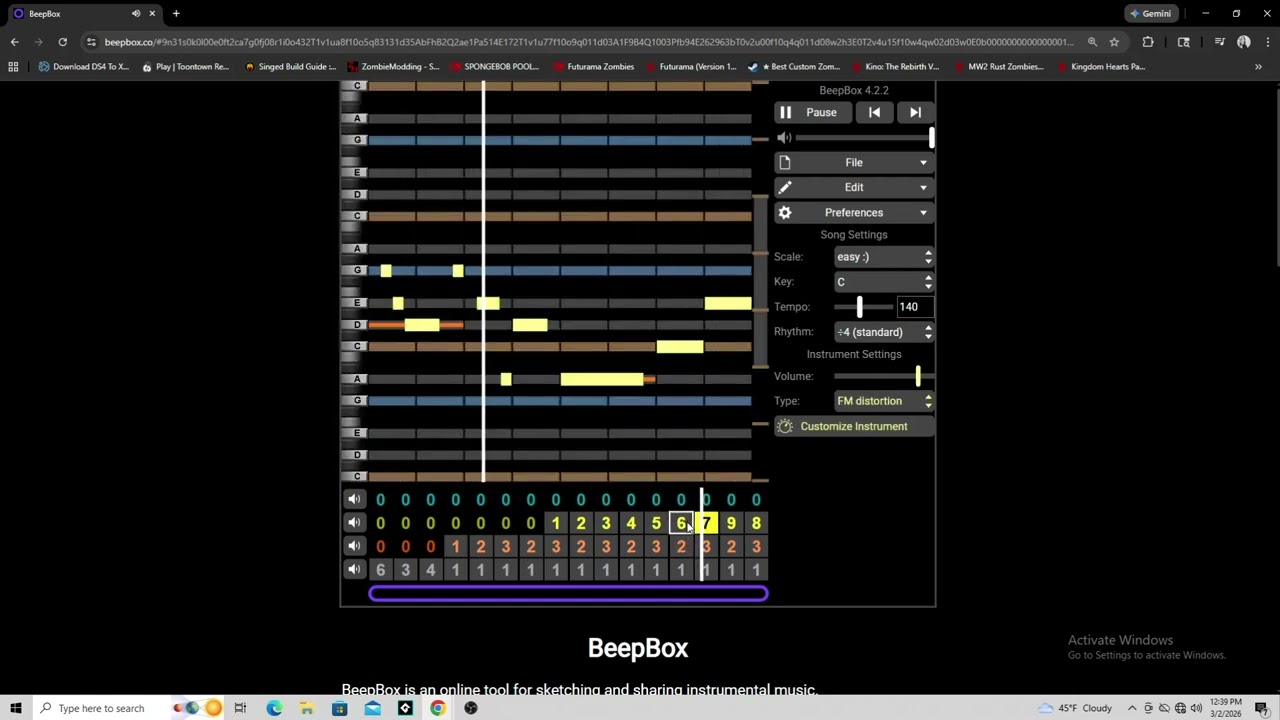Open notifications center icon
The image size is (1280, 720).
(x=1262, y=708)
